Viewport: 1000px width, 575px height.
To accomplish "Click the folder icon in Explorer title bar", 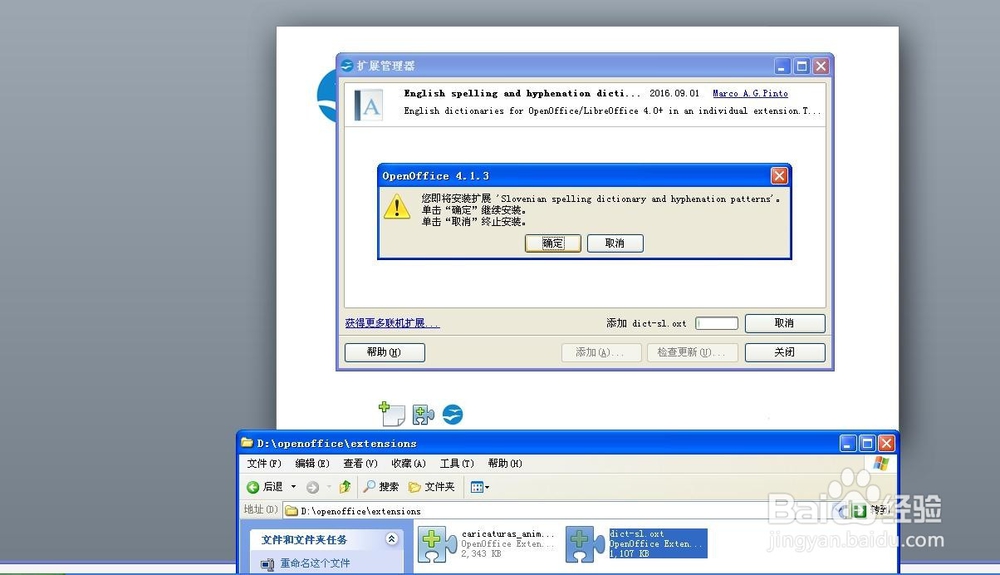I will pyautogui.click(x=246, y=442).
